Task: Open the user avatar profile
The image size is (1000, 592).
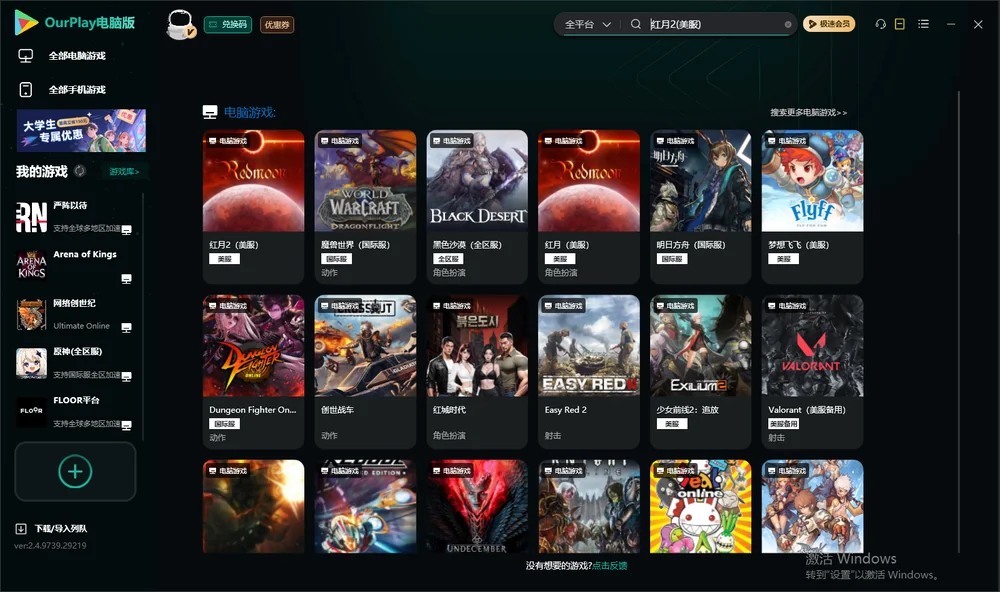Action: pyautogui.click(x=180, y=24)
